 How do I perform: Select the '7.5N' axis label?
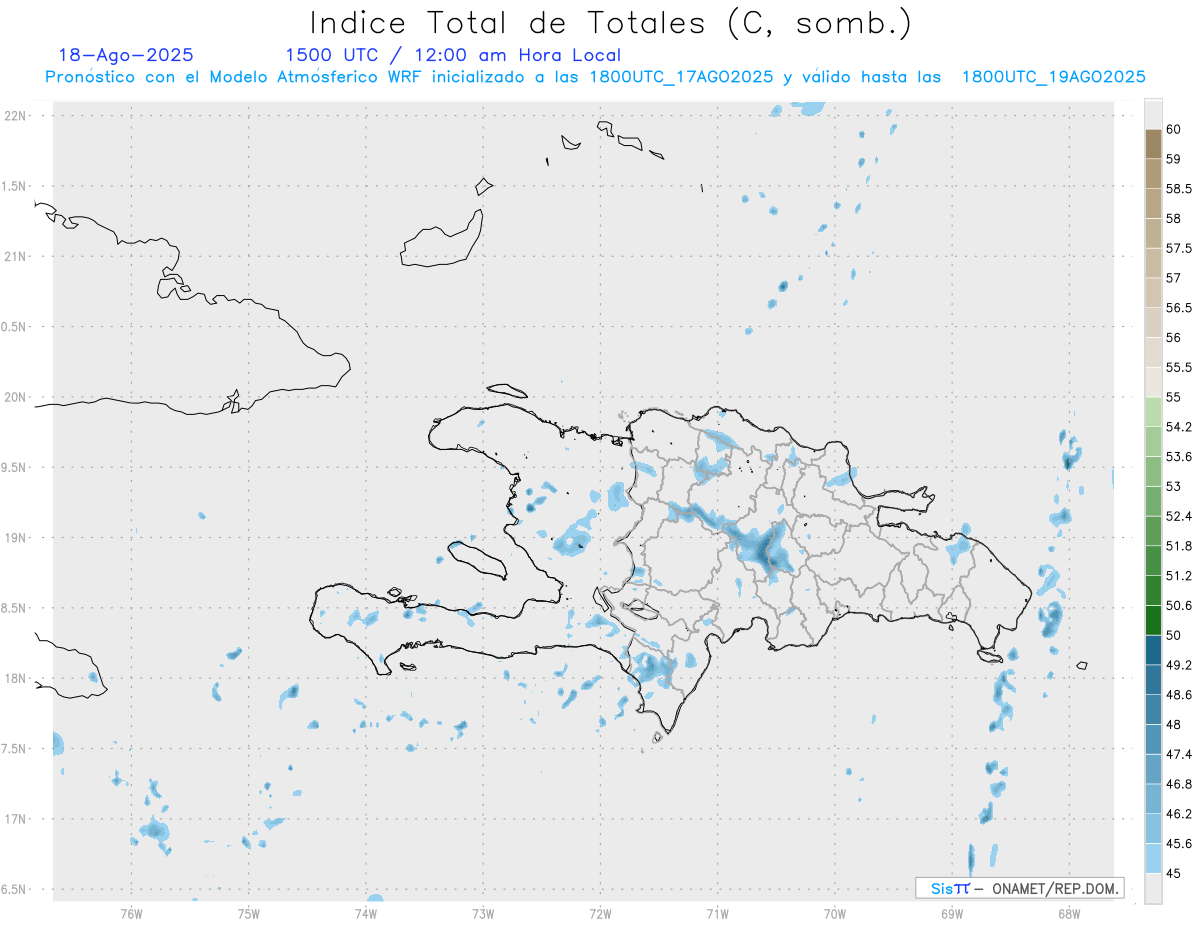(15, 749)
